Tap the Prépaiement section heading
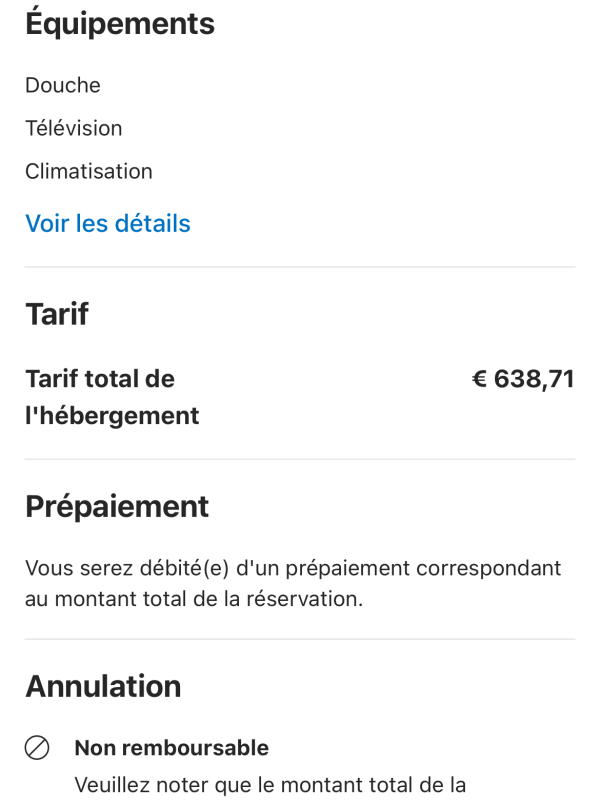The image size is (600, 800). coord(117,506)
